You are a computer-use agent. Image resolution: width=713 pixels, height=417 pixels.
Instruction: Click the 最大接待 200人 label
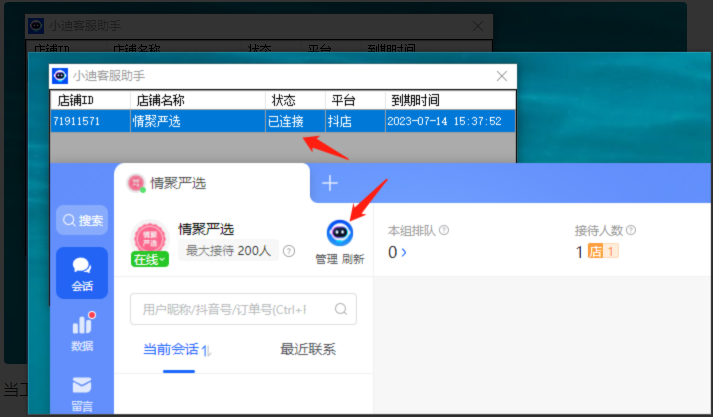pos(228,251)
